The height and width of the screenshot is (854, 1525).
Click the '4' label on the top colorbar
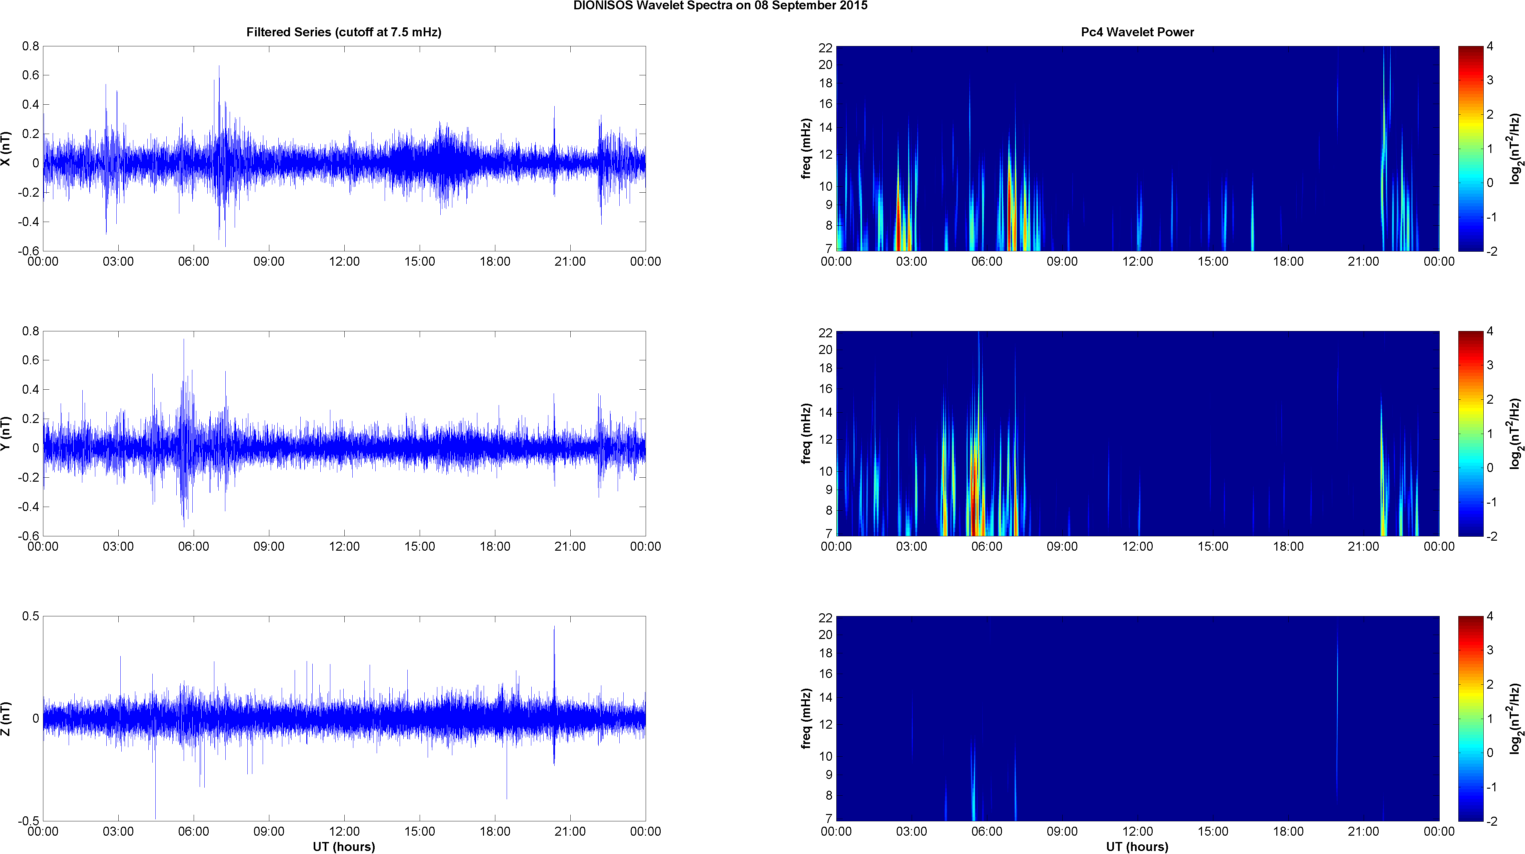point(1490,47)
